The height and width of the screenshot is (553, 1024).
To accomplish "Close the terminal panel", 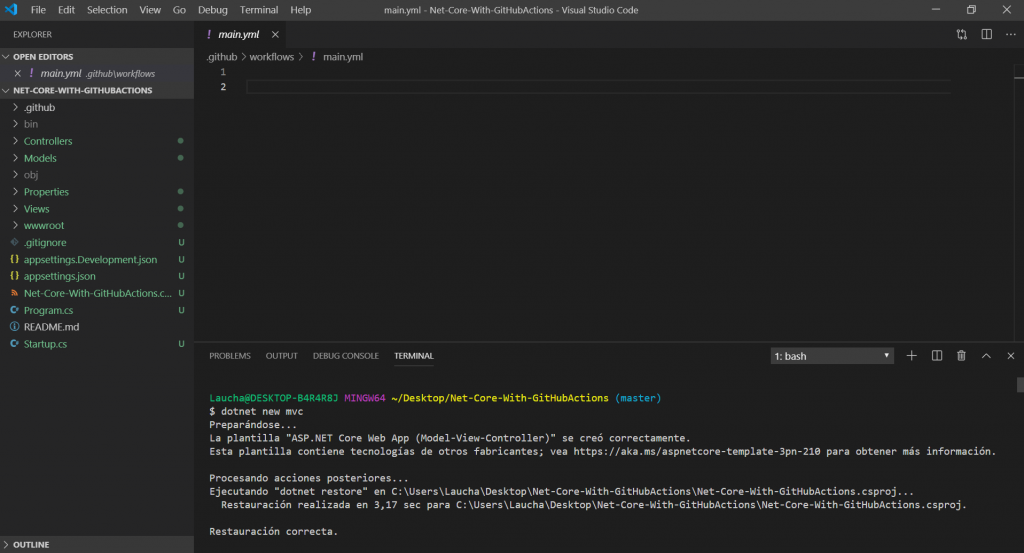I will [1010, 356].
